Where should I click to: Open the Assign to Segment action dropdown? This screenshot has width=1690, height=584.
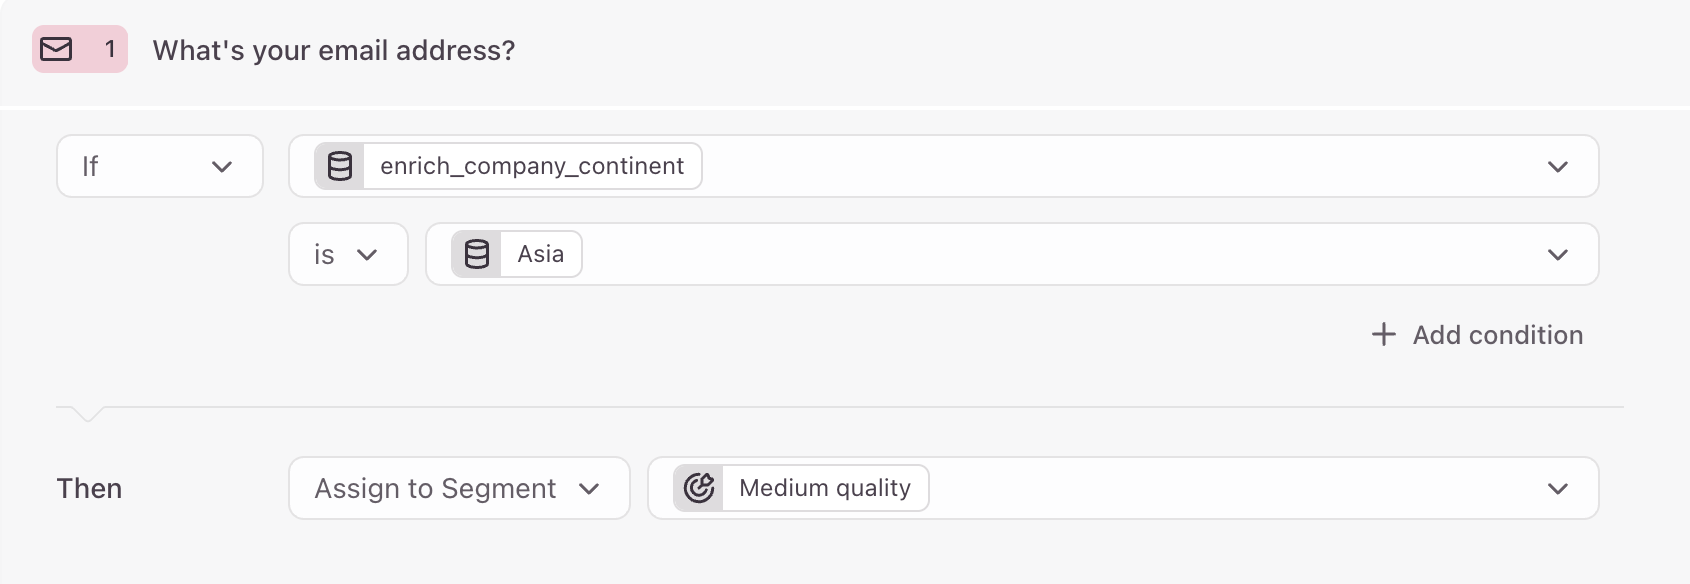459,488
